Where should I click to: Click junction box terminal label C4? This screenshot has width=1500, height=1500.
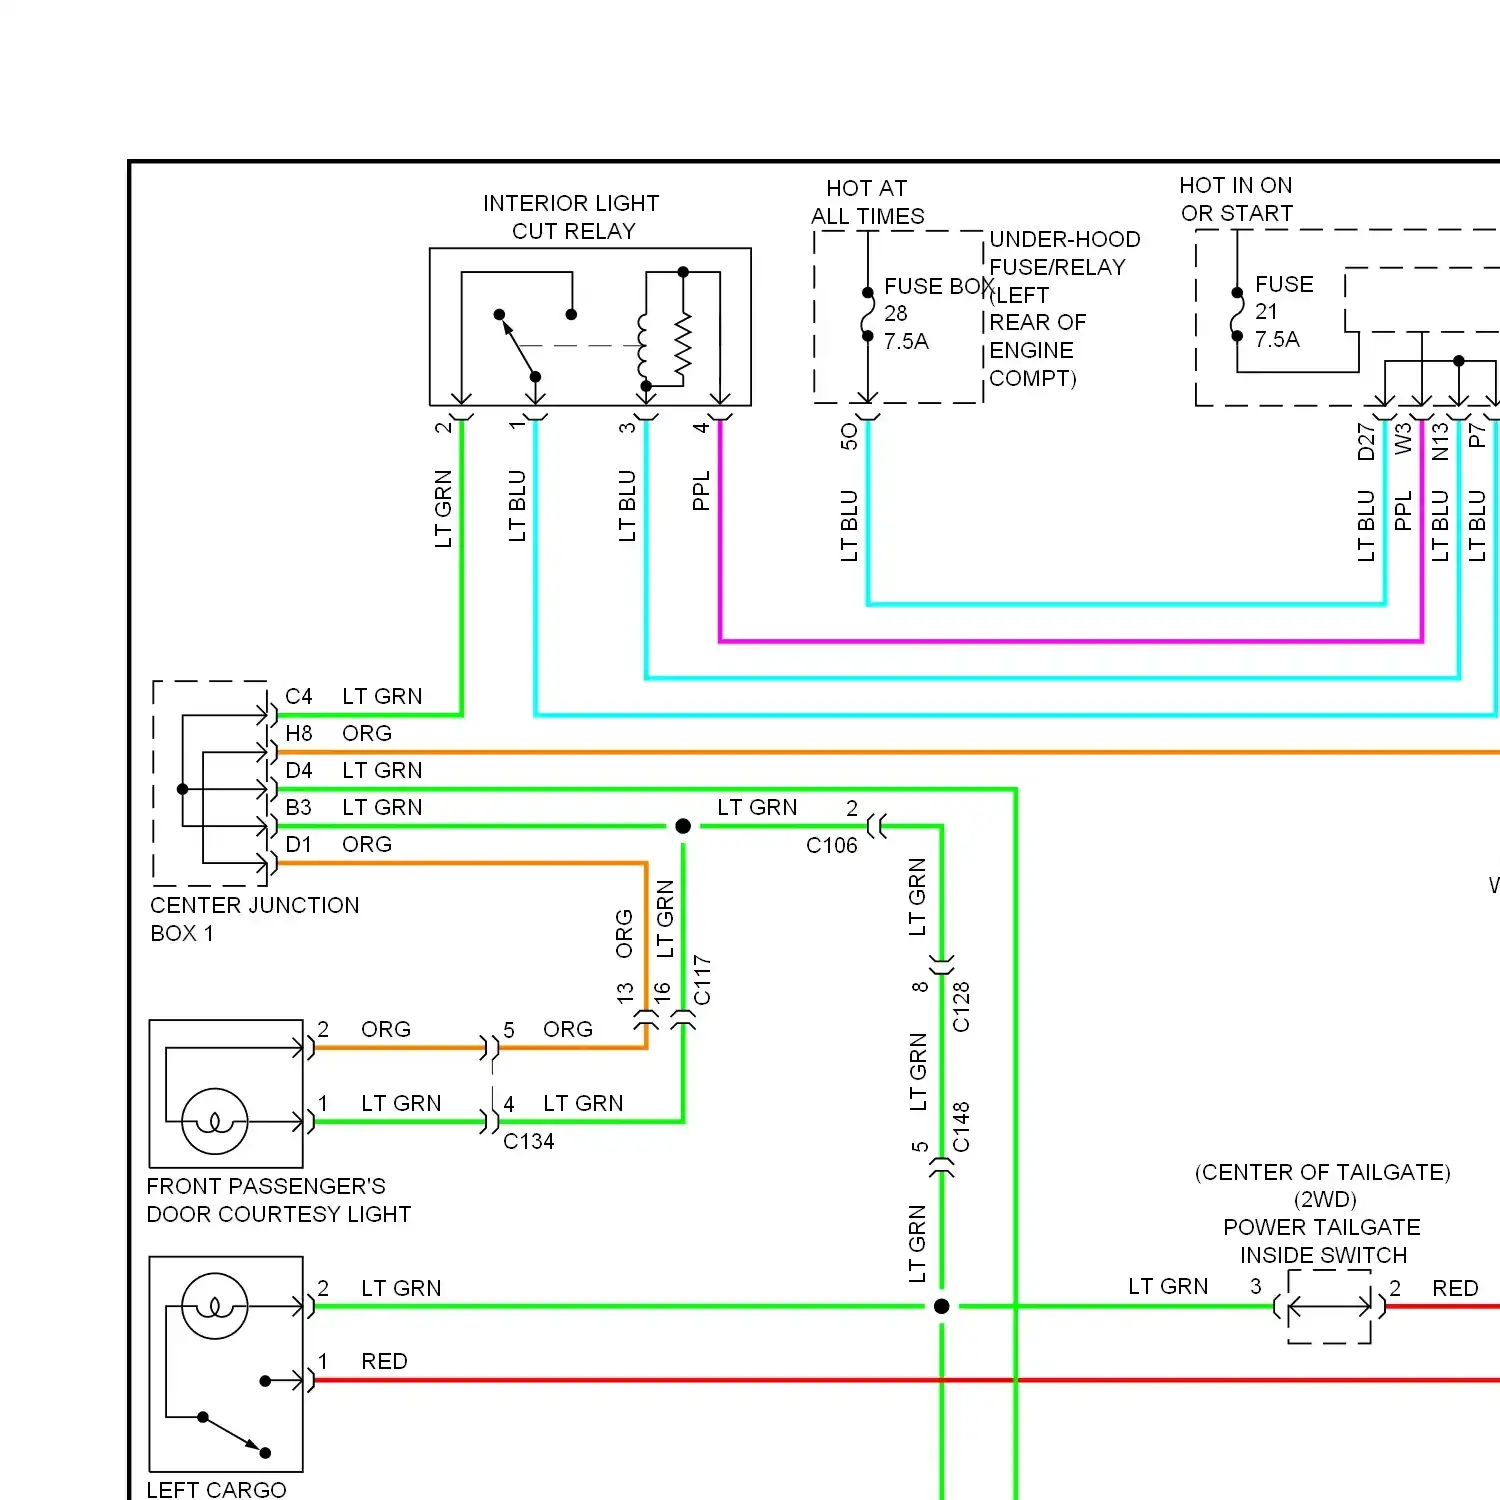[298, 696]
